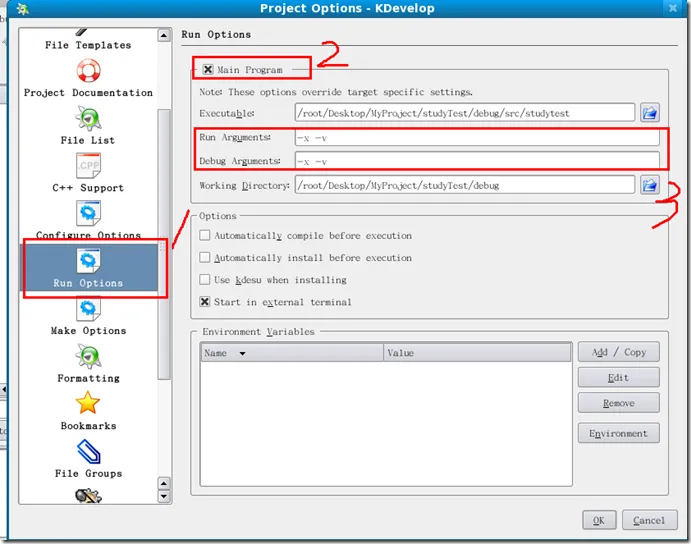
Task: Click the Remove button
Action: pos(619,403)
